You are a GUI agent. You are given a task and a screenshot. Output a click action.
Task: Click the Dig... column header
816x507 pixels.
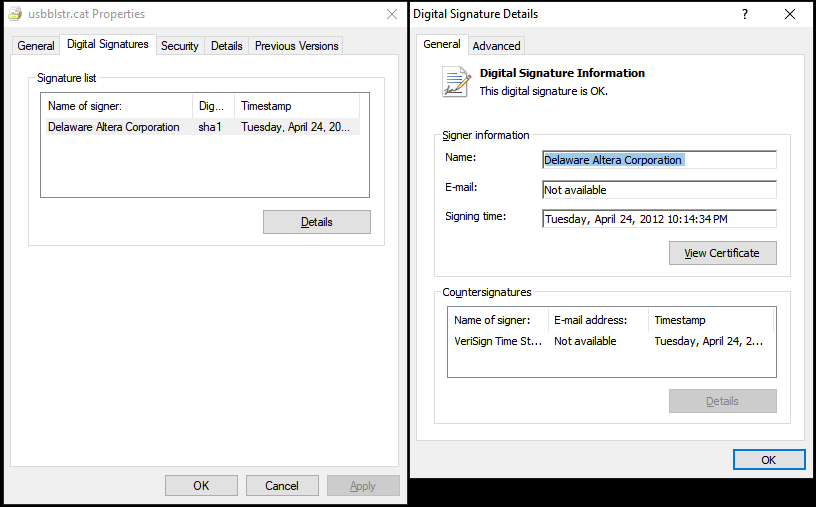213,106
